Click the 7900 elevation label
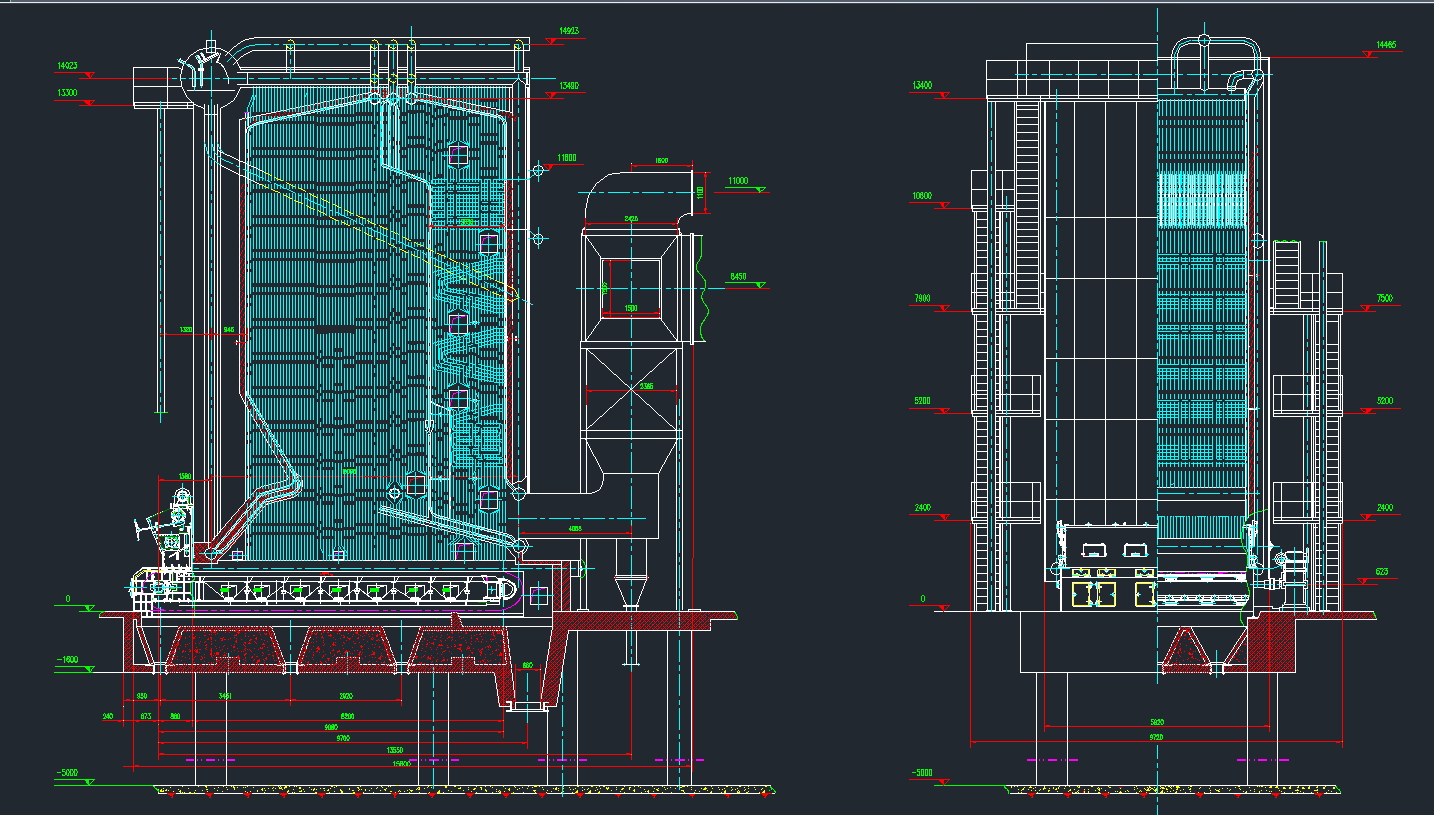The height and width of the screenshot is (815, 1434). tap(922, 298)
